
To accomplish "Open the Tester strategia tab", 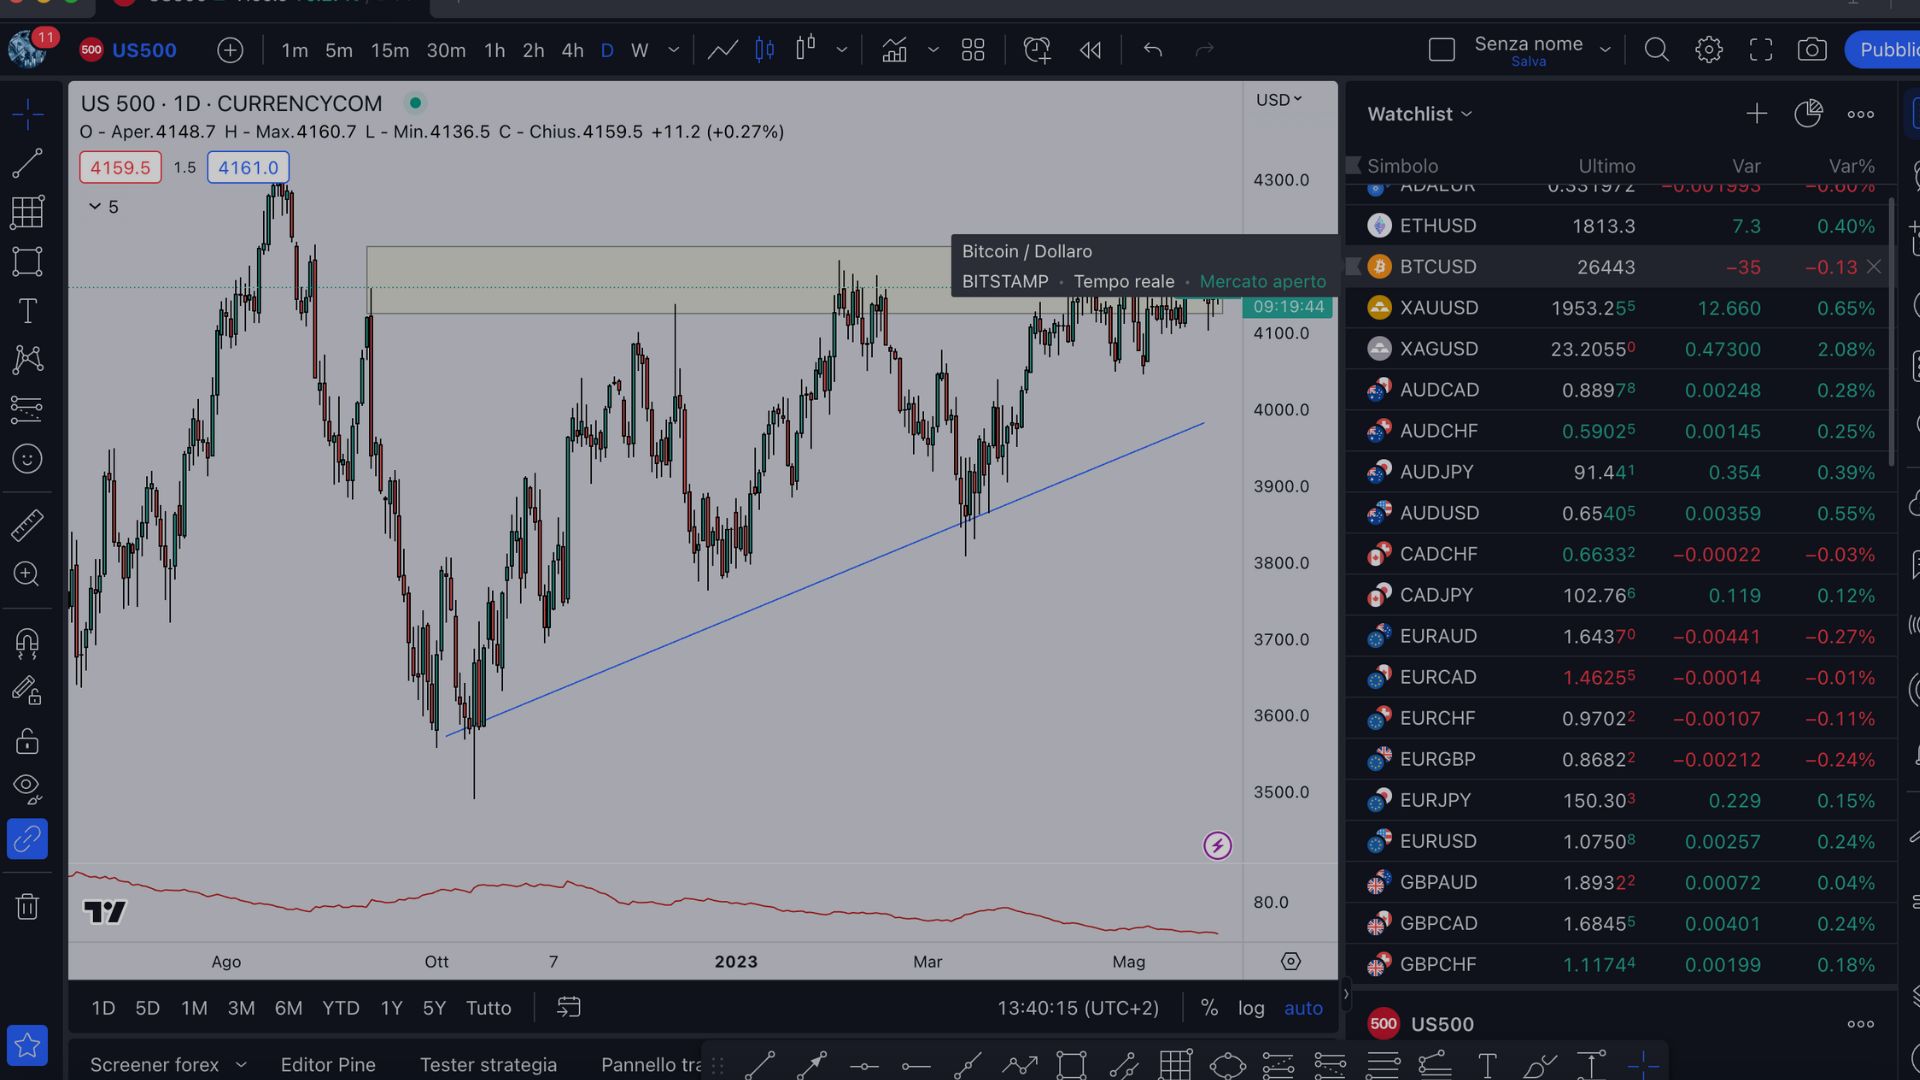I will pyautogui.click(x=488, y=1065).
